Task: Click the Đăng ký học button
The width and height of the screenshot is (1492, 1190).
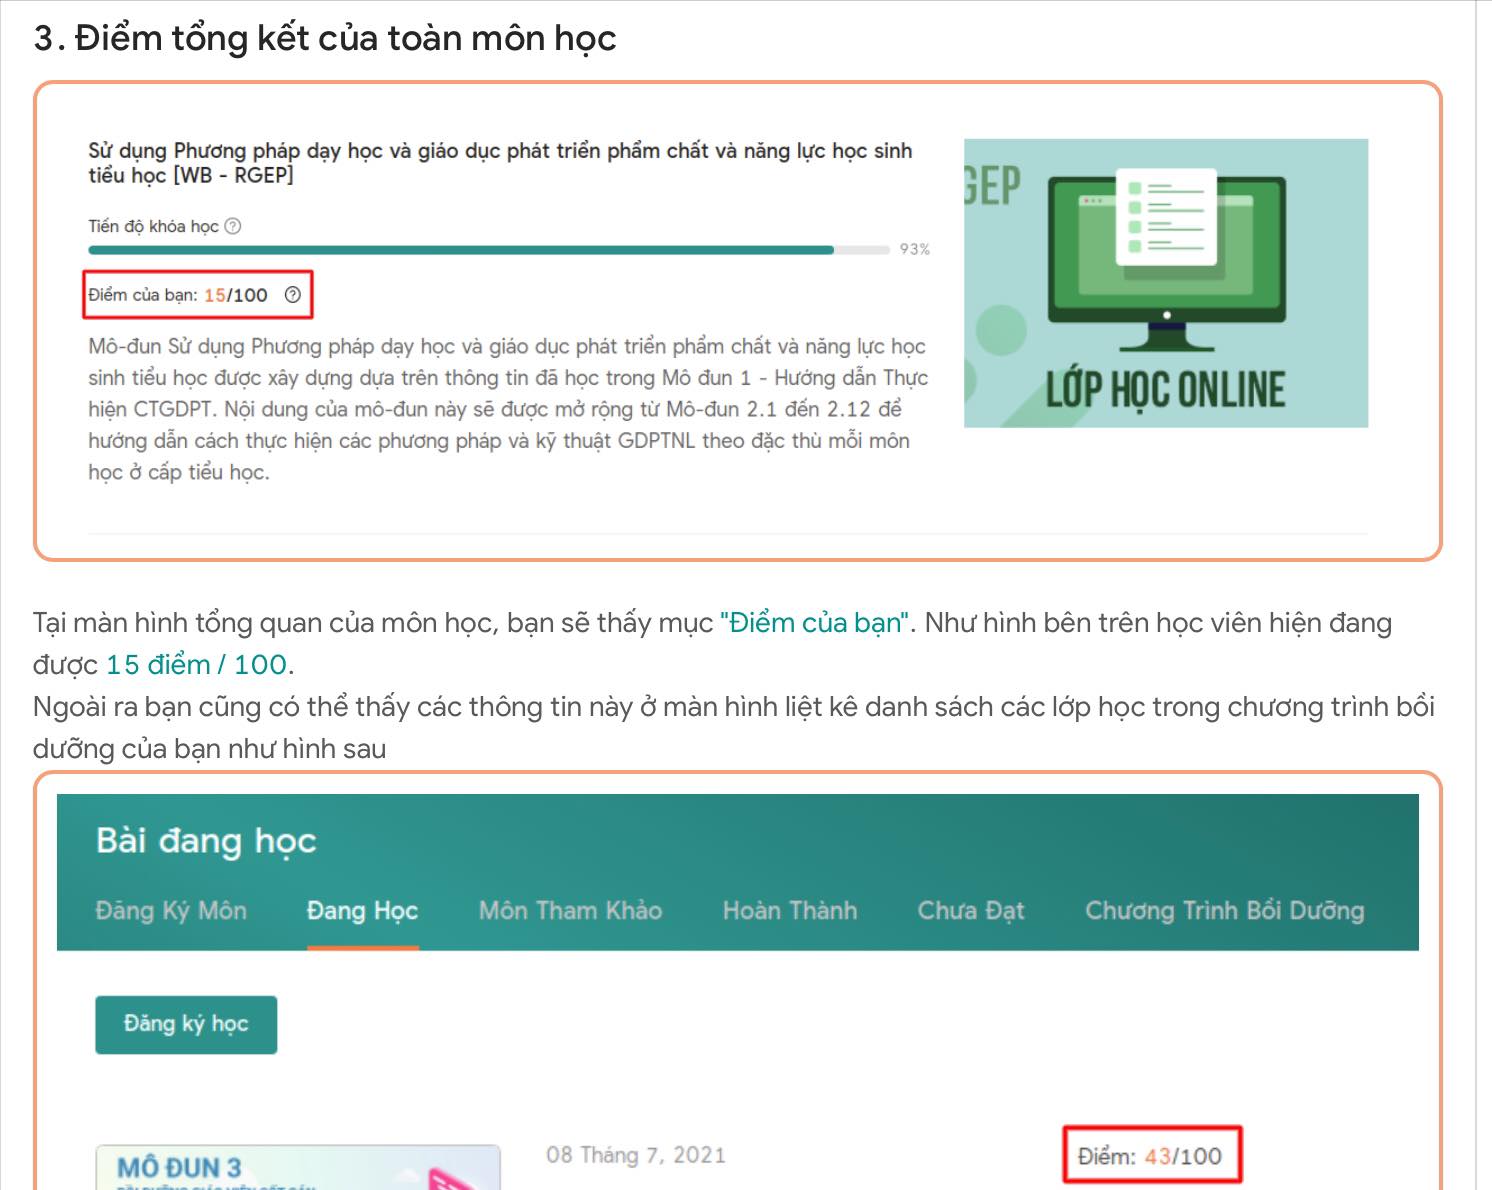Action: 185,1023
